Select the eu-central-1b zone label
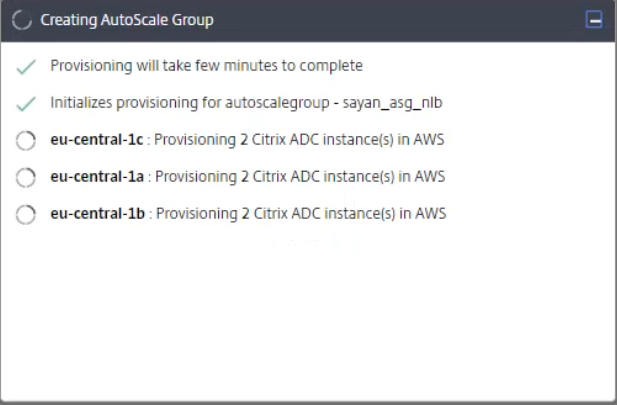Screen dimensions: 617x405 [97, 213]
